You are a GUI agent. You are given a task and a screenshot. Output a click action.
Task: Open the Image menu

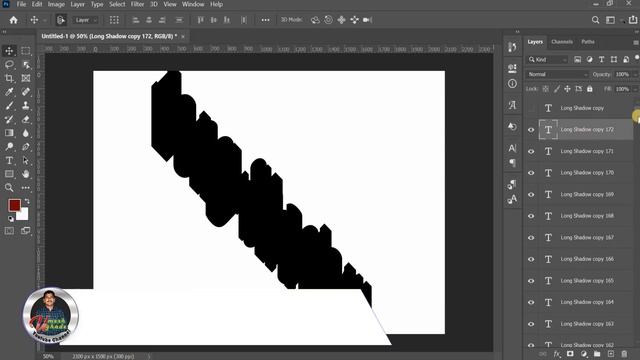tap(56, 4)
